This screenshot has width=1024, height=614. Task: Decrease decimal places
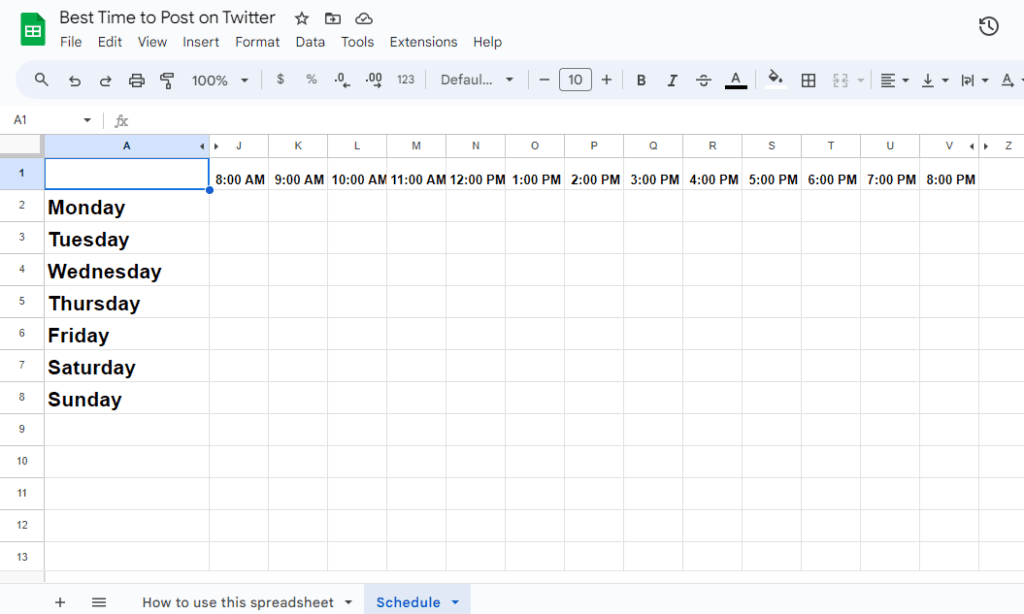342,79
